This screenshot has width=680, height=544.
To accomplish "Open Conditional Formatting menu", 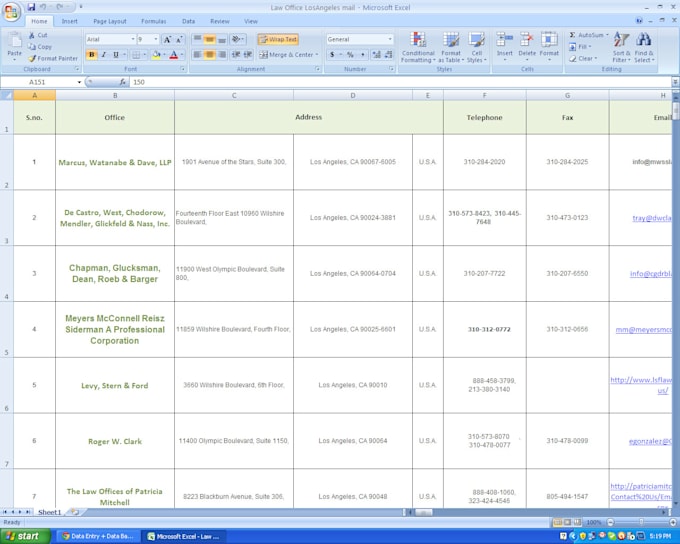I will pos(418,47).
